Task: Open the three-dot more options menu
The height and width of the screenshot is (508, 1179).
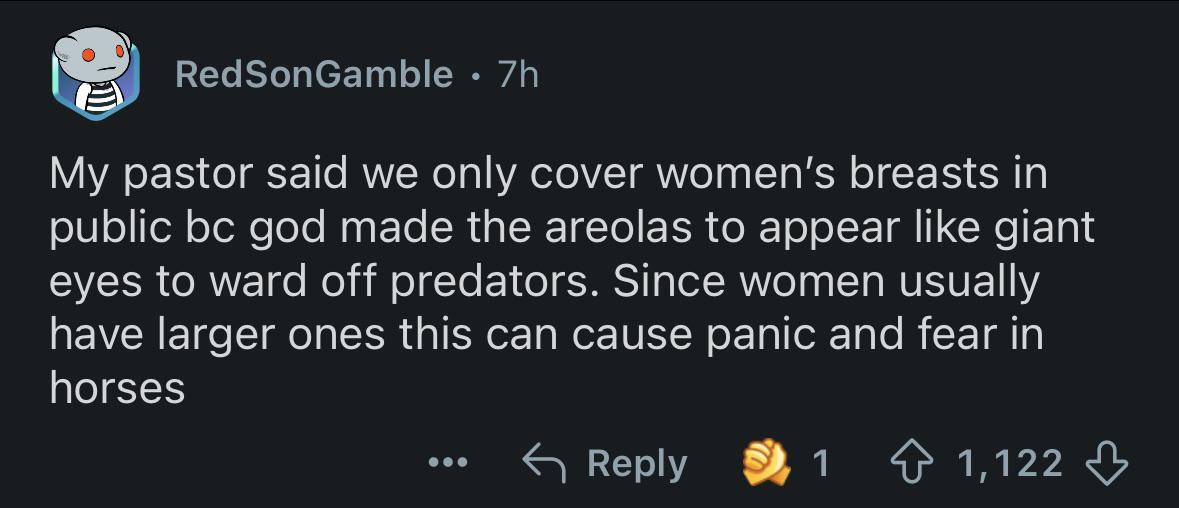Action: 445,464
